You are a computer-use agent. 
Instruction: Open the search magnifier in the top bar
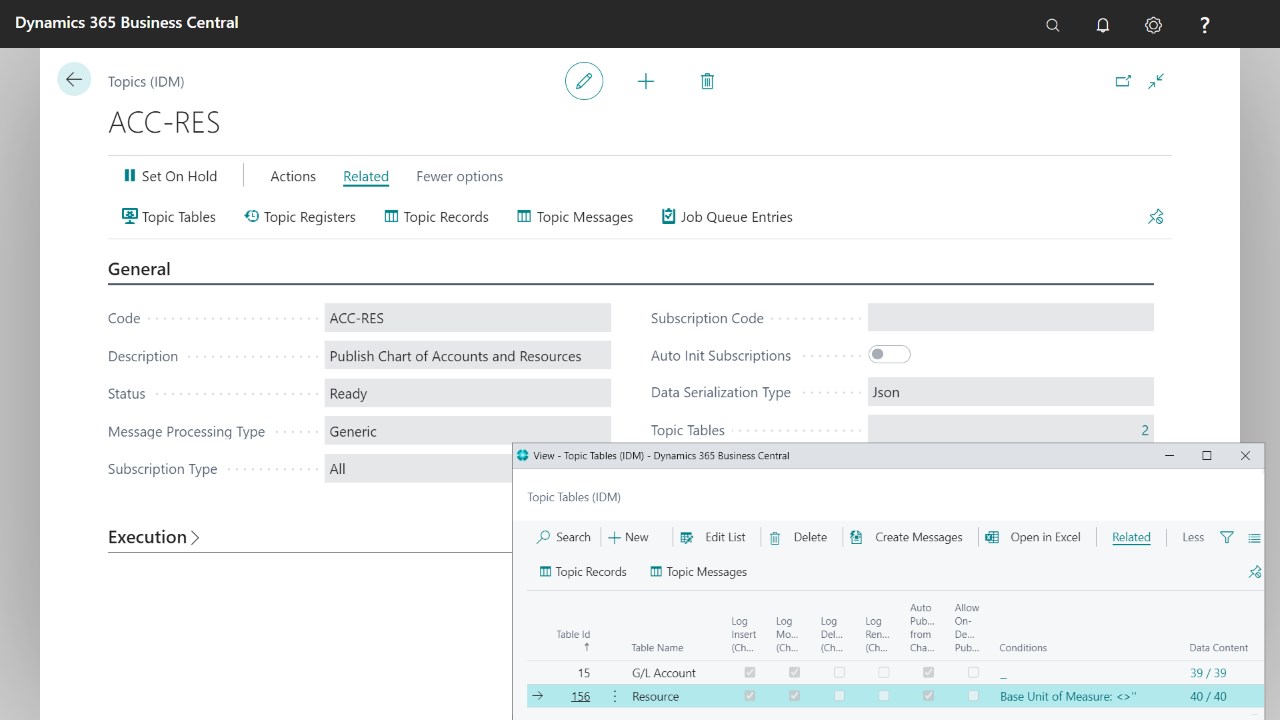1053,25
